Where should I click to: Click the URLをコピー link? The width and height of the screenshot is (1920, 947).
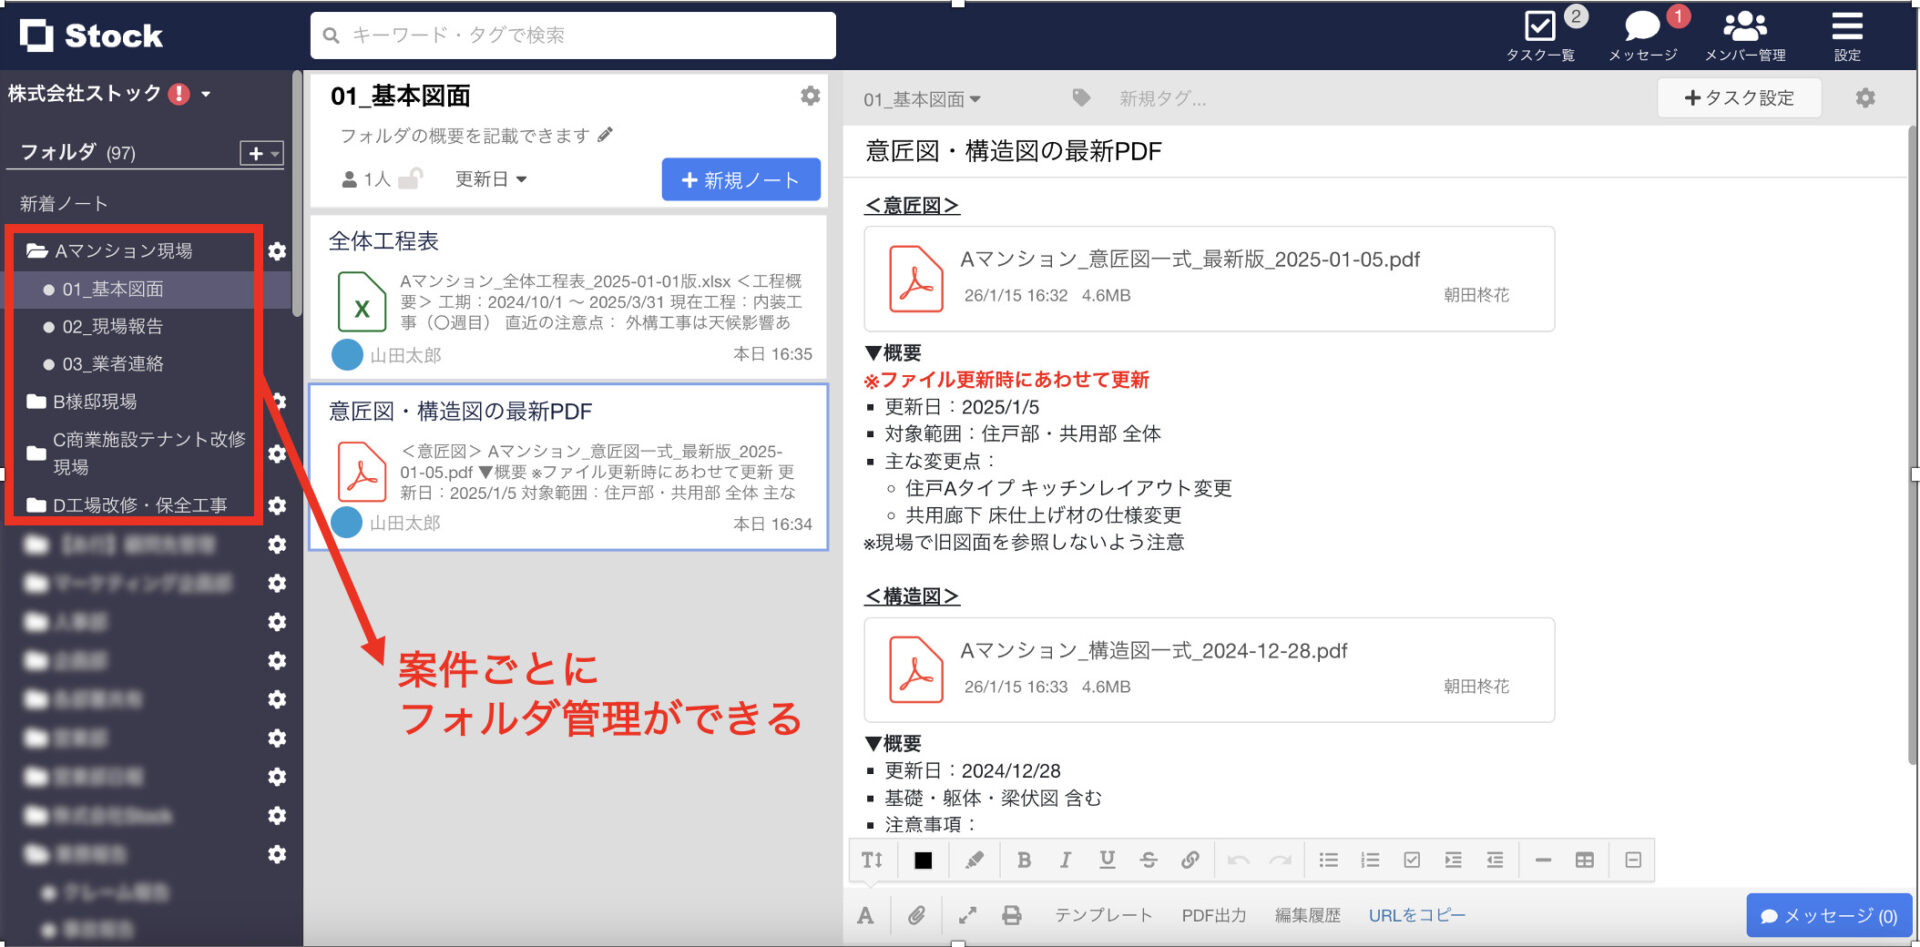point(1416,914)
